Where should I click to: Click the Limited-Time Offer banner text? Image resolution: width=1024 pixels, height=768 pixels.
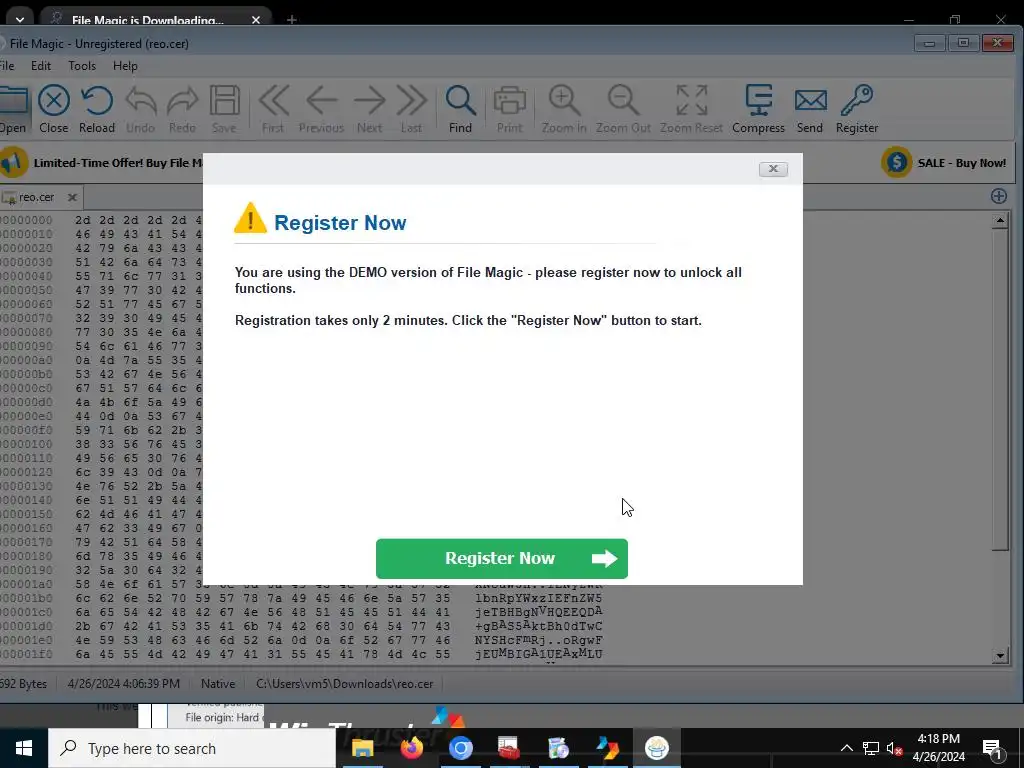[118, 163]
